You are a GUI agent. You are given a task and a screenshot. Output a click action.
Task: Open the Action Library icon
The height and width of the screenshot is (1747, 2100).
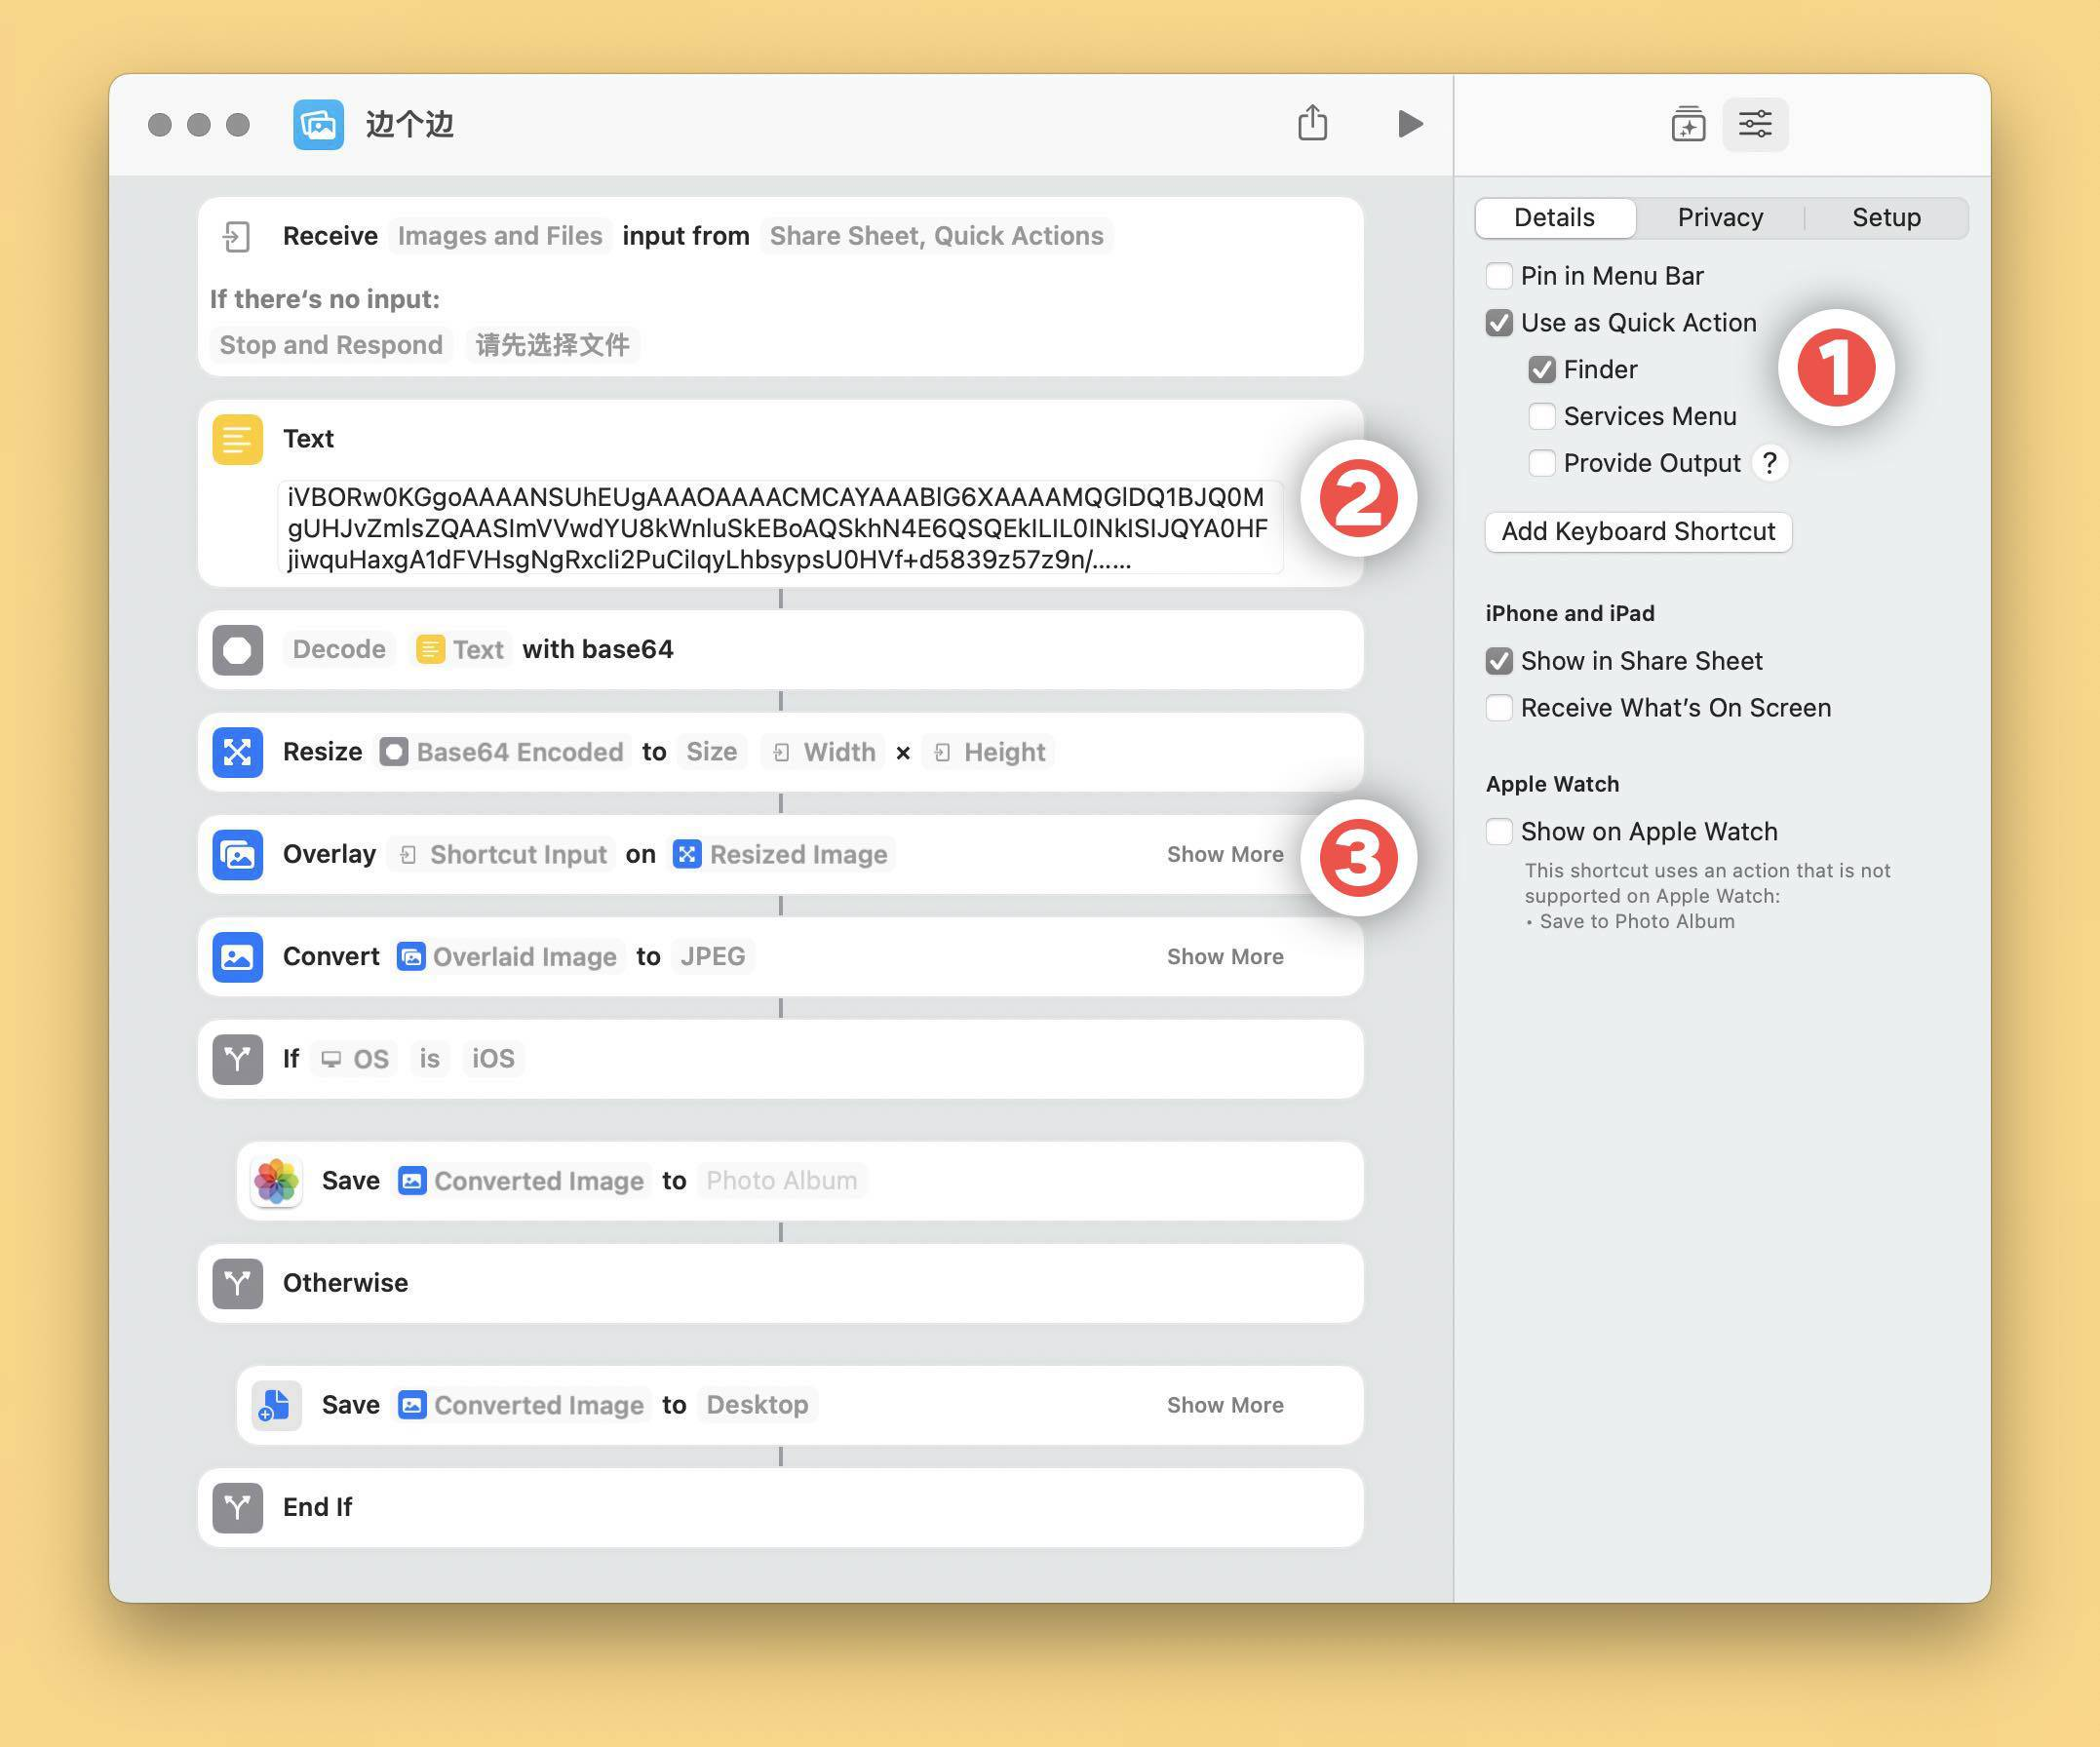[x=1688, y=124]
